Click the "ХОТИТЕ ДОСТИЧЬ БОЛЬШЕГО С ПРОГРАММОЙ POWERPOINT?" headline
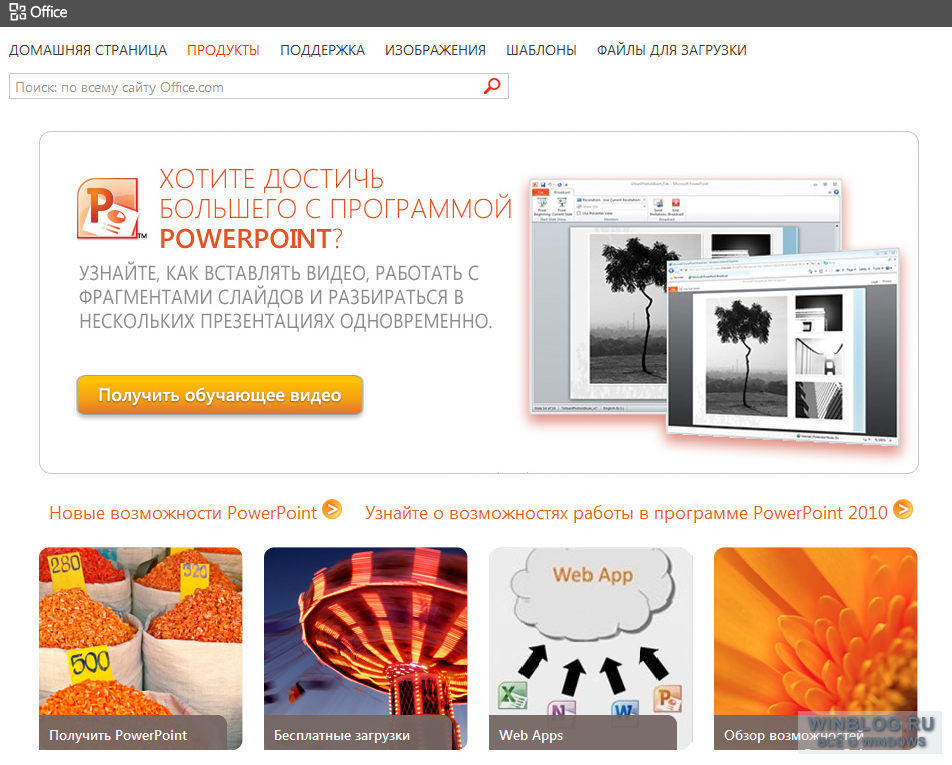952x765 pixels. click(x=336, y=209)
